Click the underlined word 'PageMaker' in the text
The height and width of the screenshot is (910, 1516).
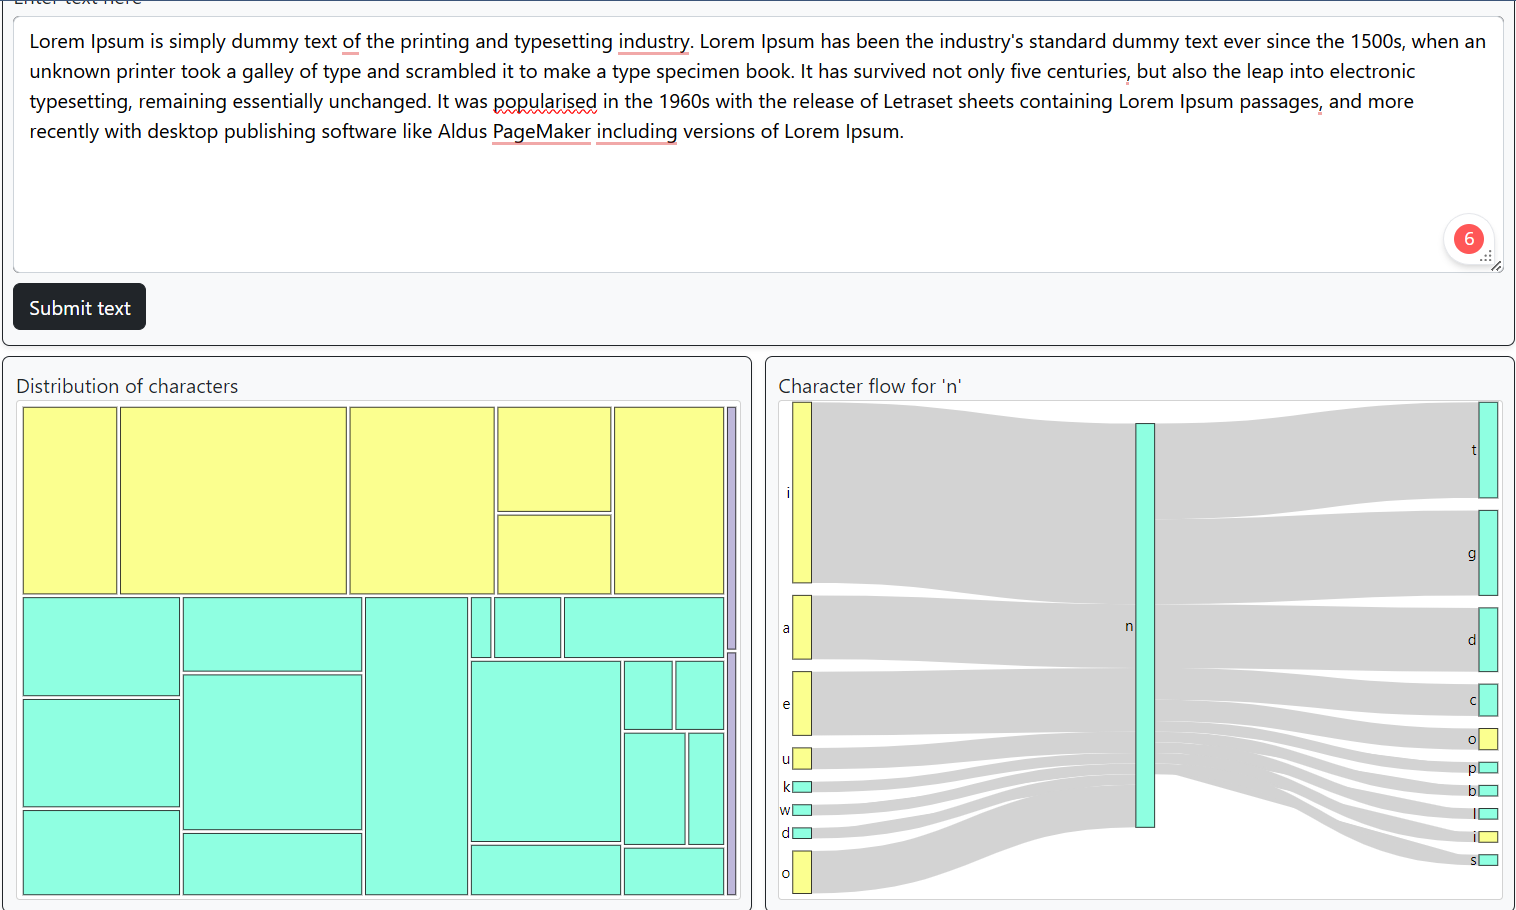point(541,132)
